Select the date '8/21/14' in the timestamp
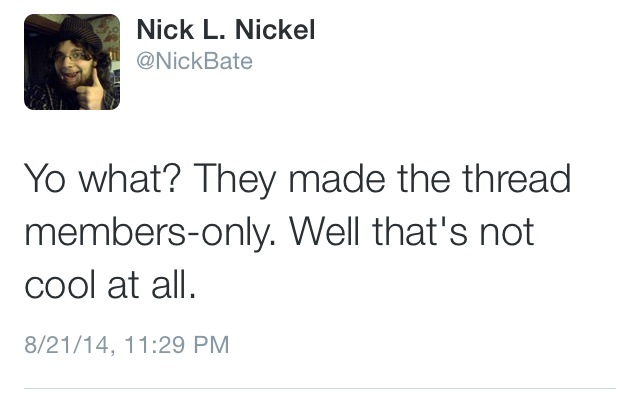The height and width of the screenshot is (394, 640). [67, 344]
